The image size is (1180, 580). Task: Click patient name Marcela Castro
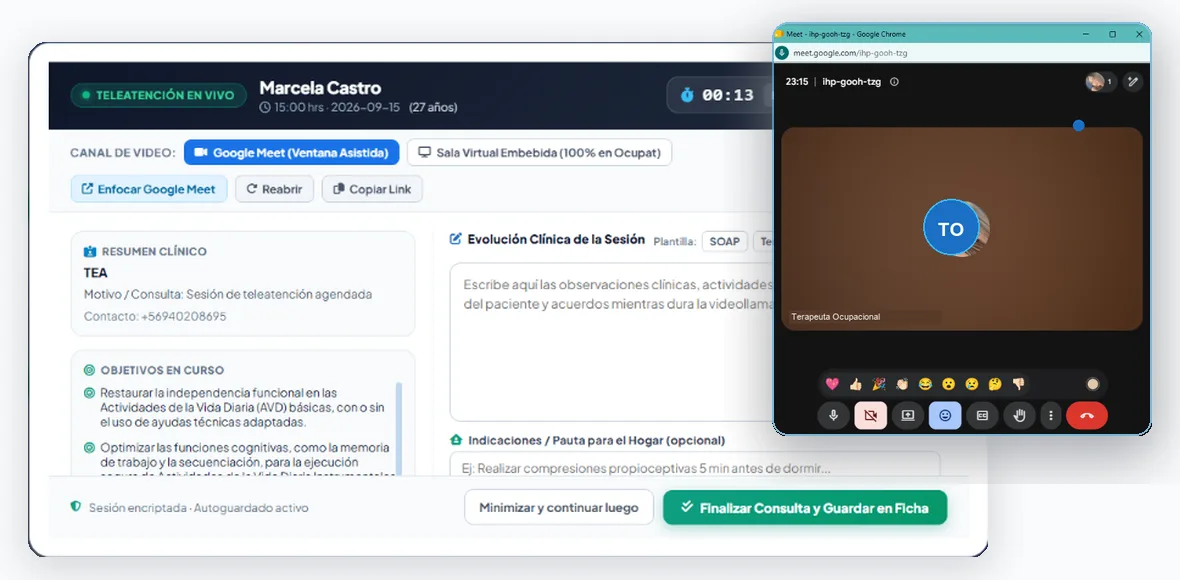pos(320,87)
